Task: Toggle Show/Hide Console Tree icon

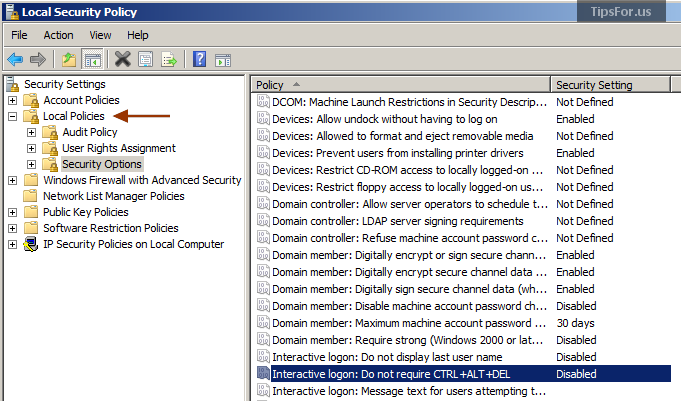Action: [x=93, y=59]
